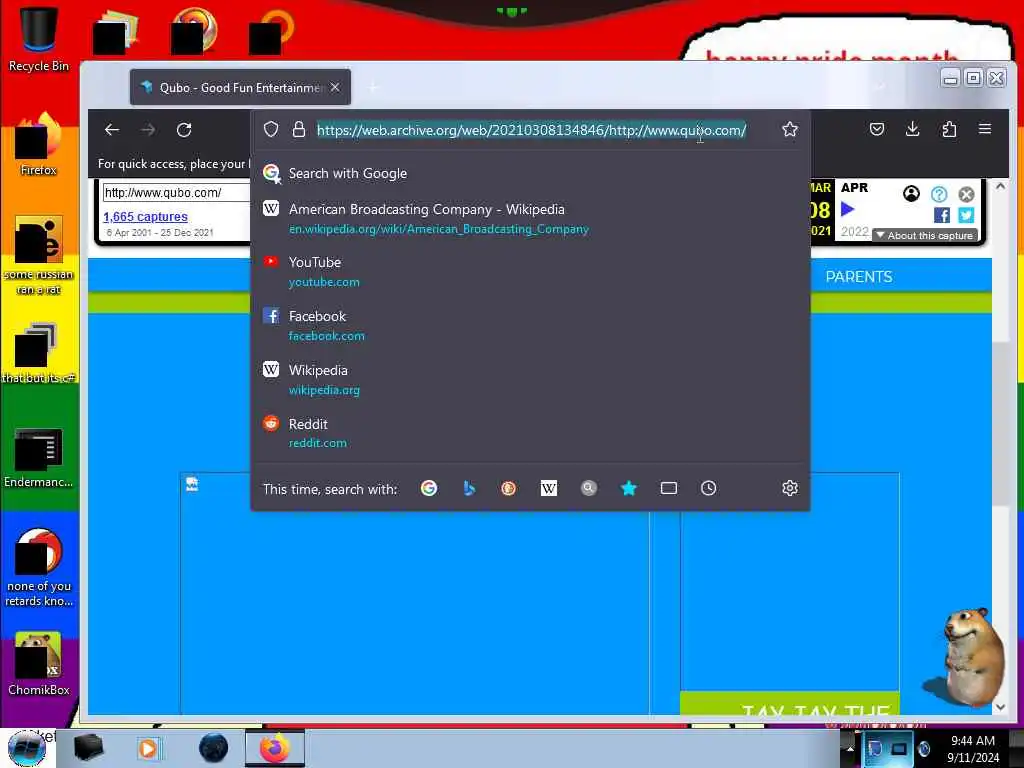The height and width of the screenshot is (768, 1024).
Task: Click the address bar URL field
Action: (531, 130)
